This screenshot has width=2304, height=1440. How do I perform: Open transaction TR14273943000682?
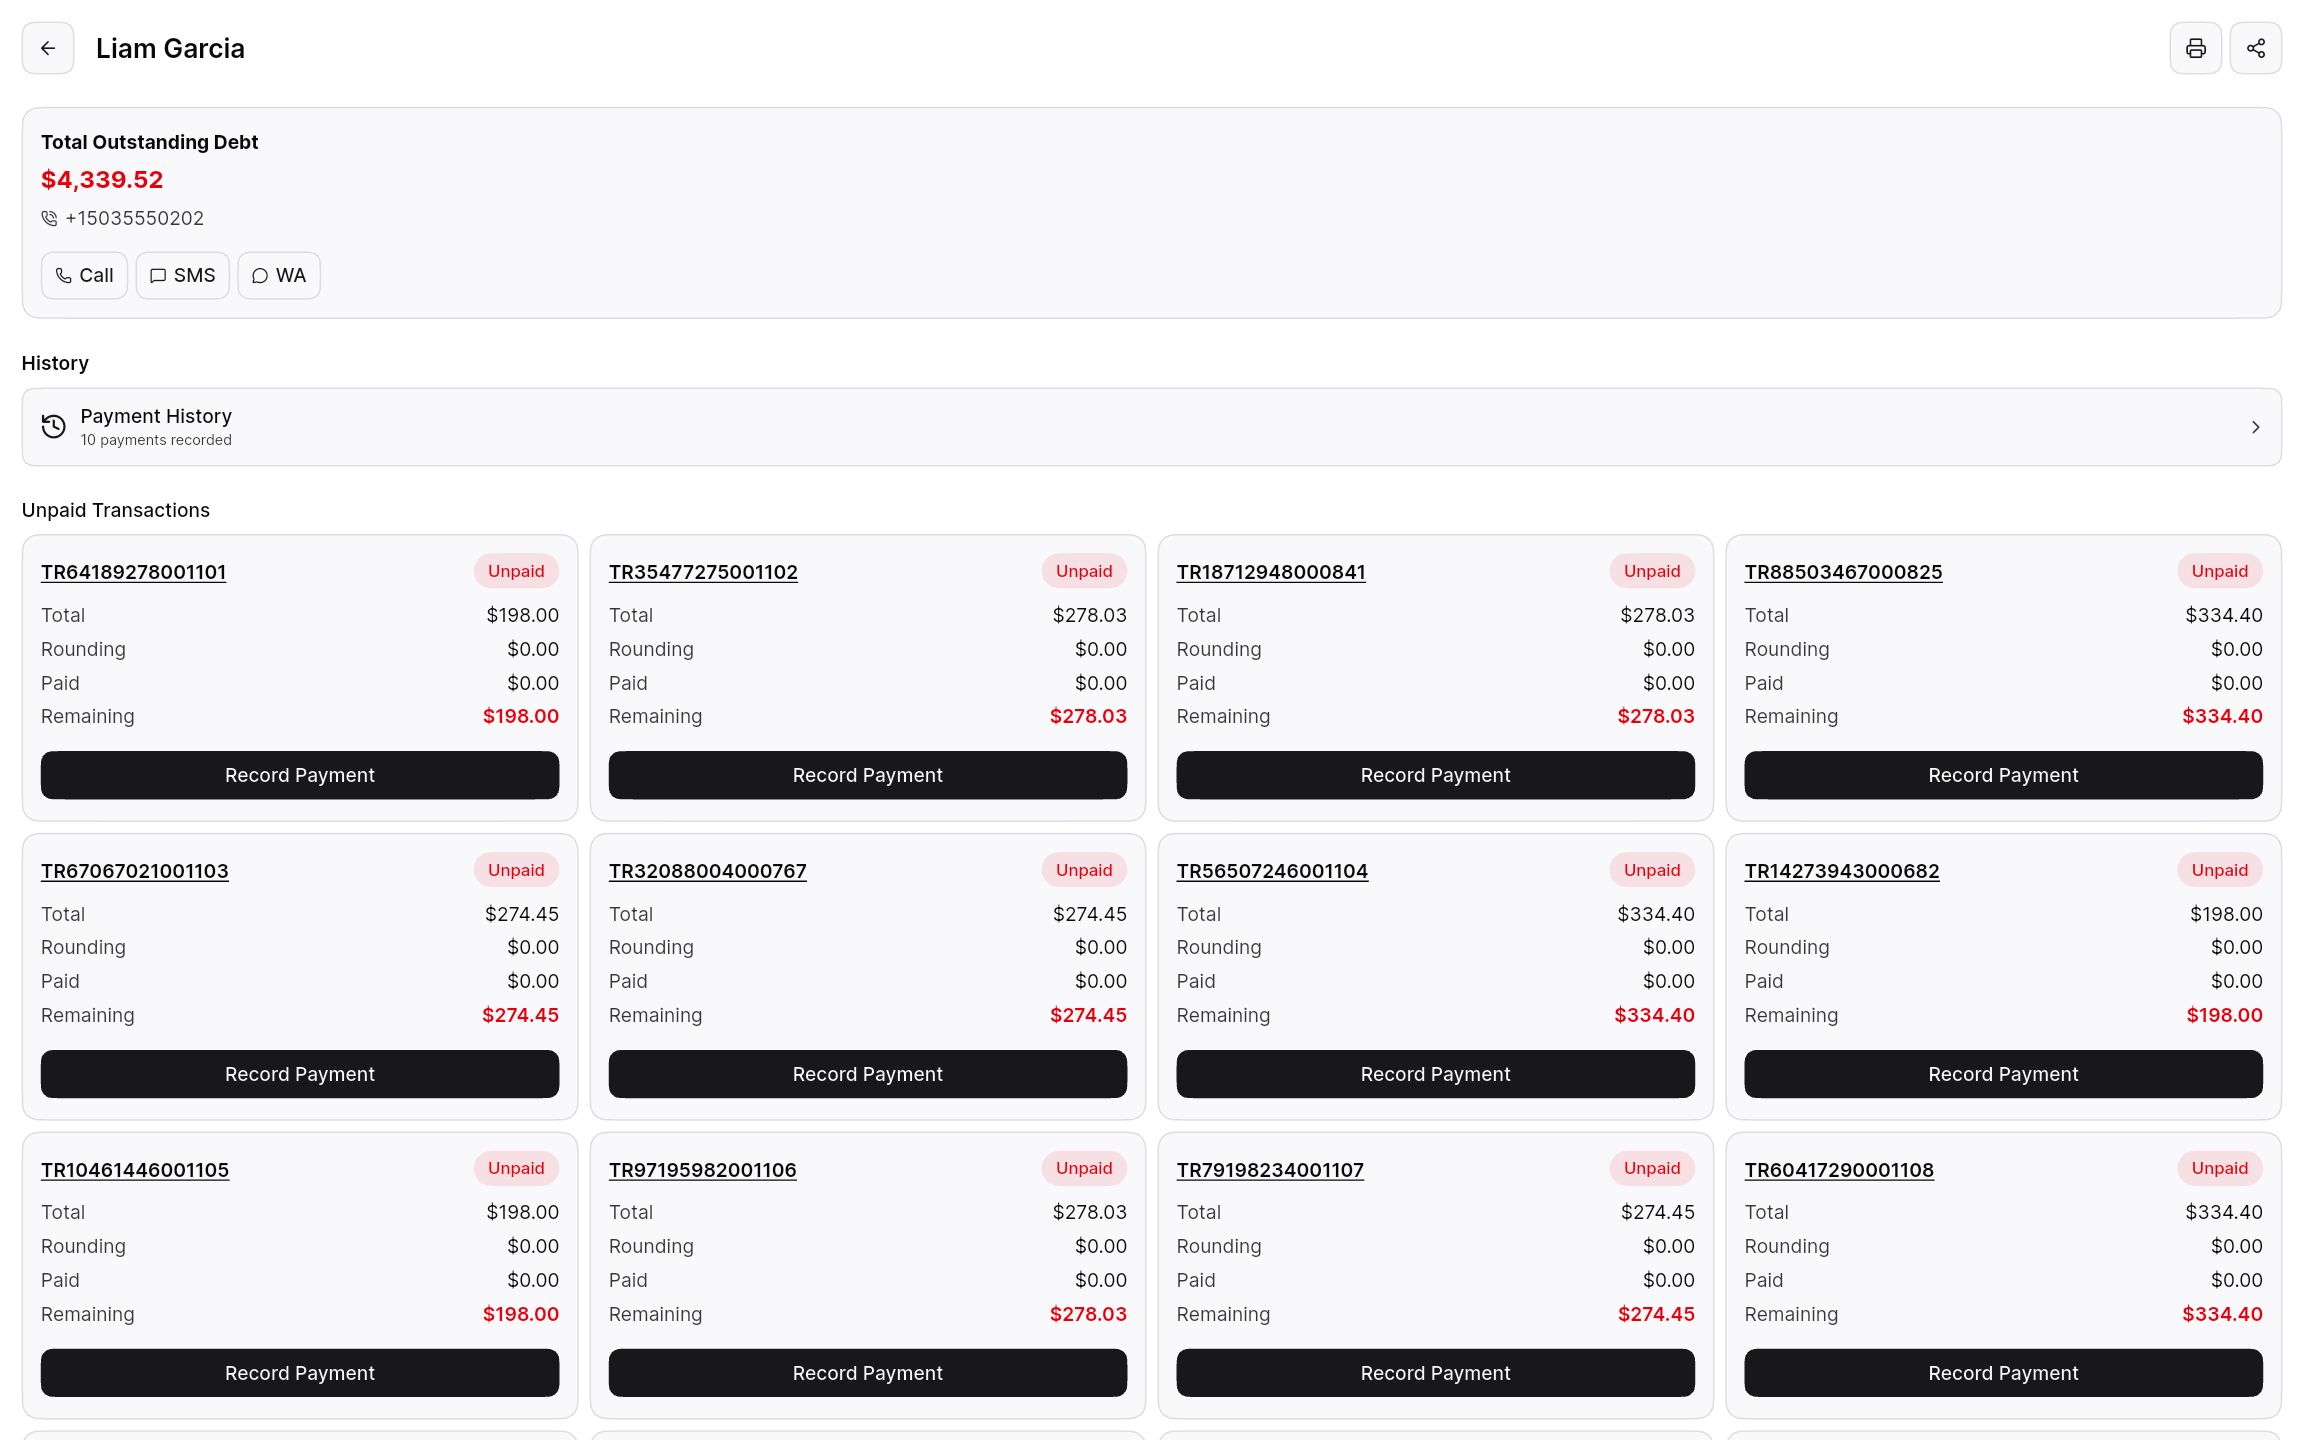pyautogui.click(x=1842, y=871)
